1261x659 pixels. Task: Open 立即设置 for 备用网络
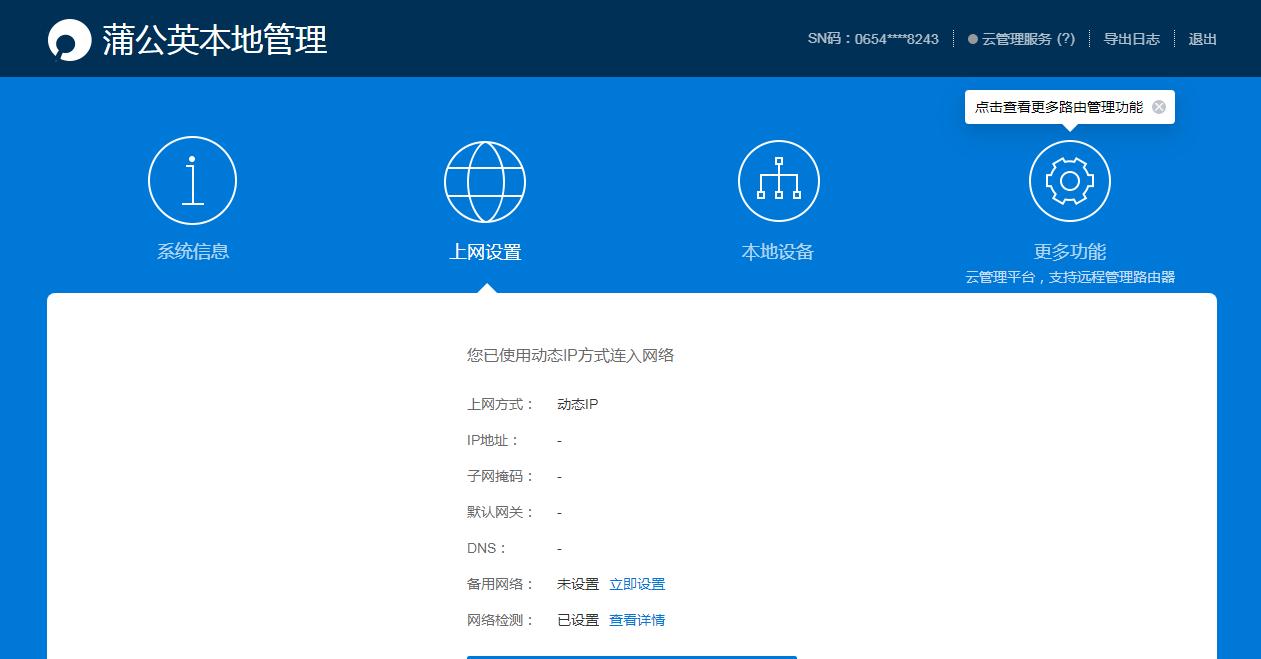(x=638, y=583)
